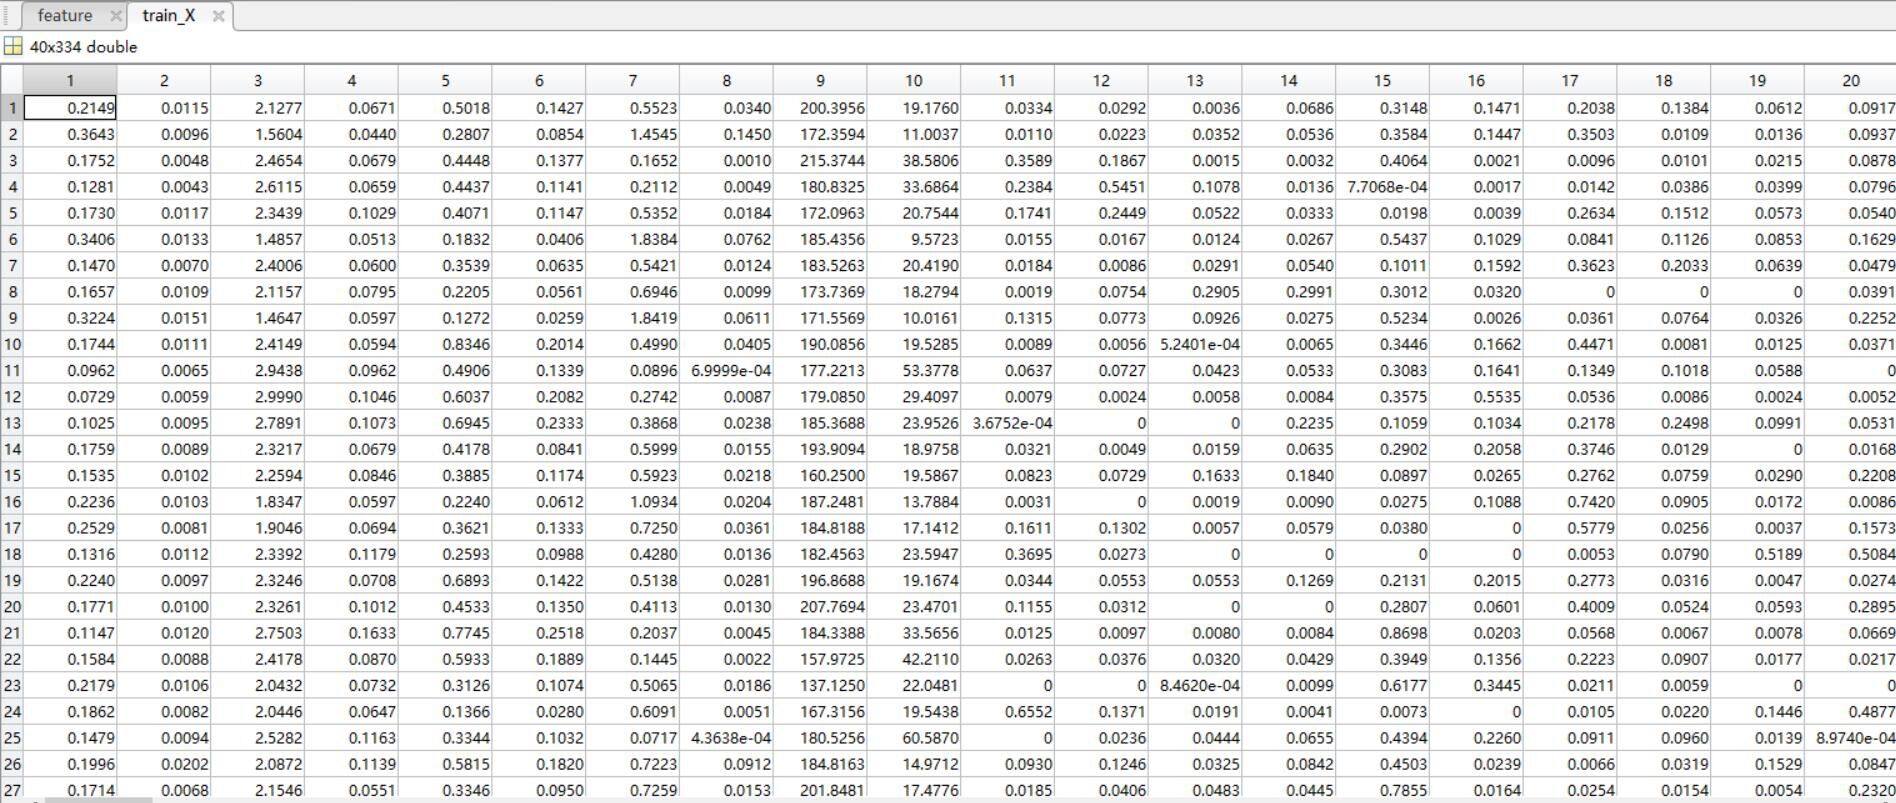Select row header 26
Viewport: 1896px width, 803px height.
12,764
